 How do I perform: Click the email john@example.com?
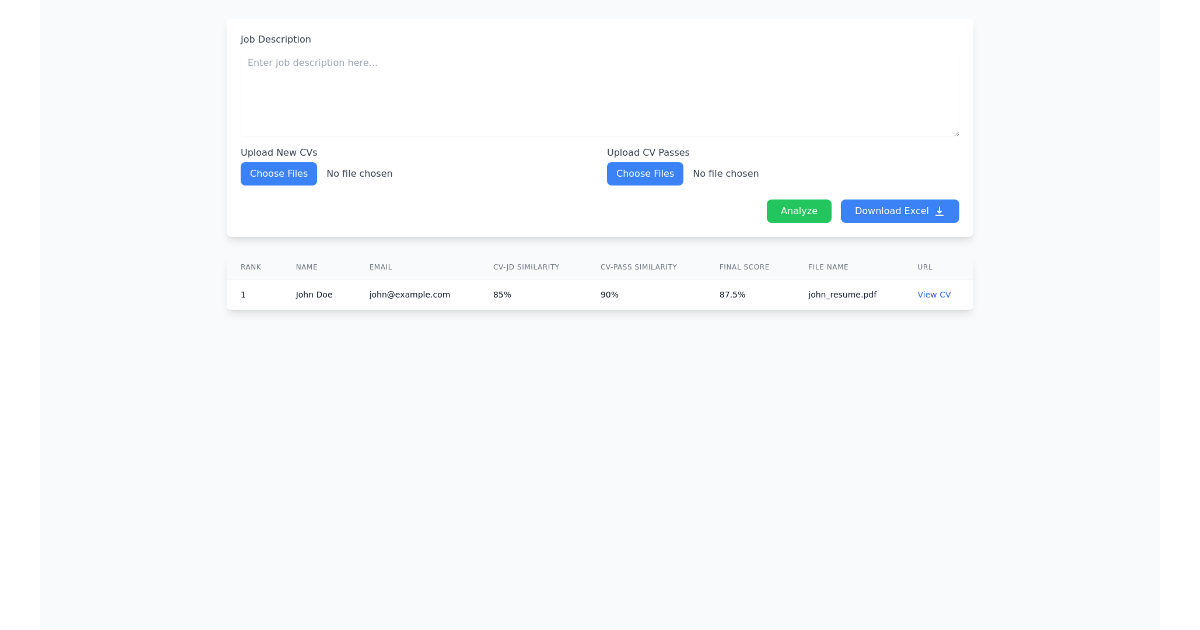click(408, 294)
